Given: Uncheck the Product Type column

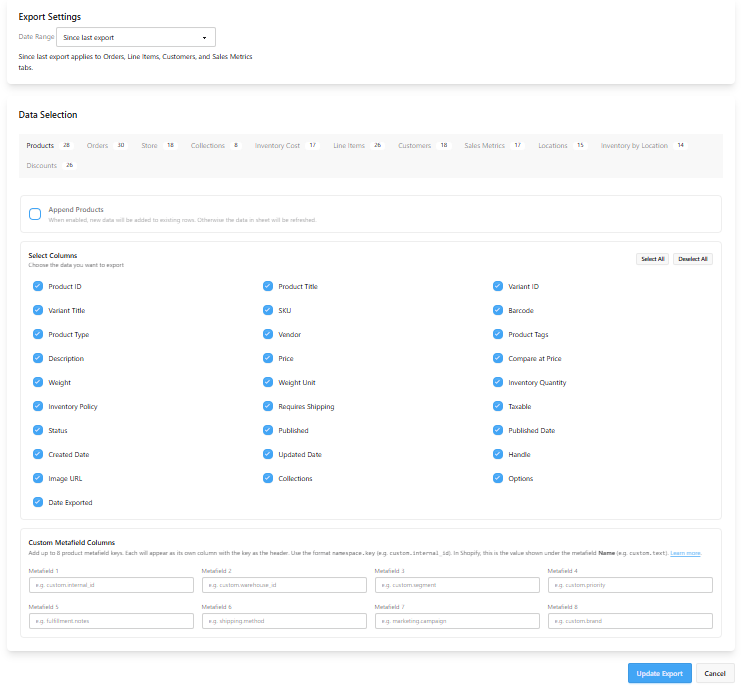Looking at the screenshot, I should point(38,335).
